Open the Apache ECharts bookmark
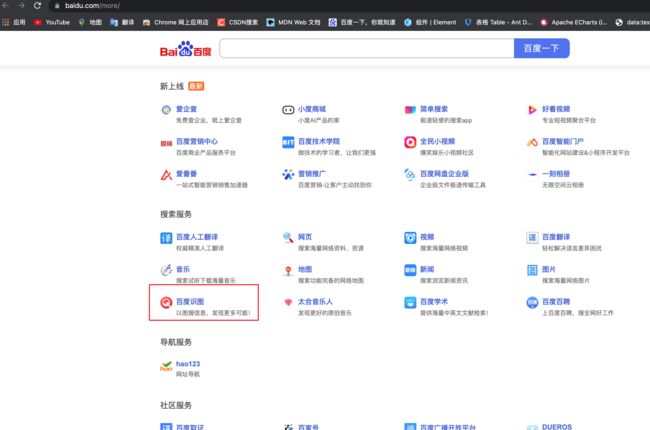The height and width of the screenshot is (430, 650). tap(574, 22)
